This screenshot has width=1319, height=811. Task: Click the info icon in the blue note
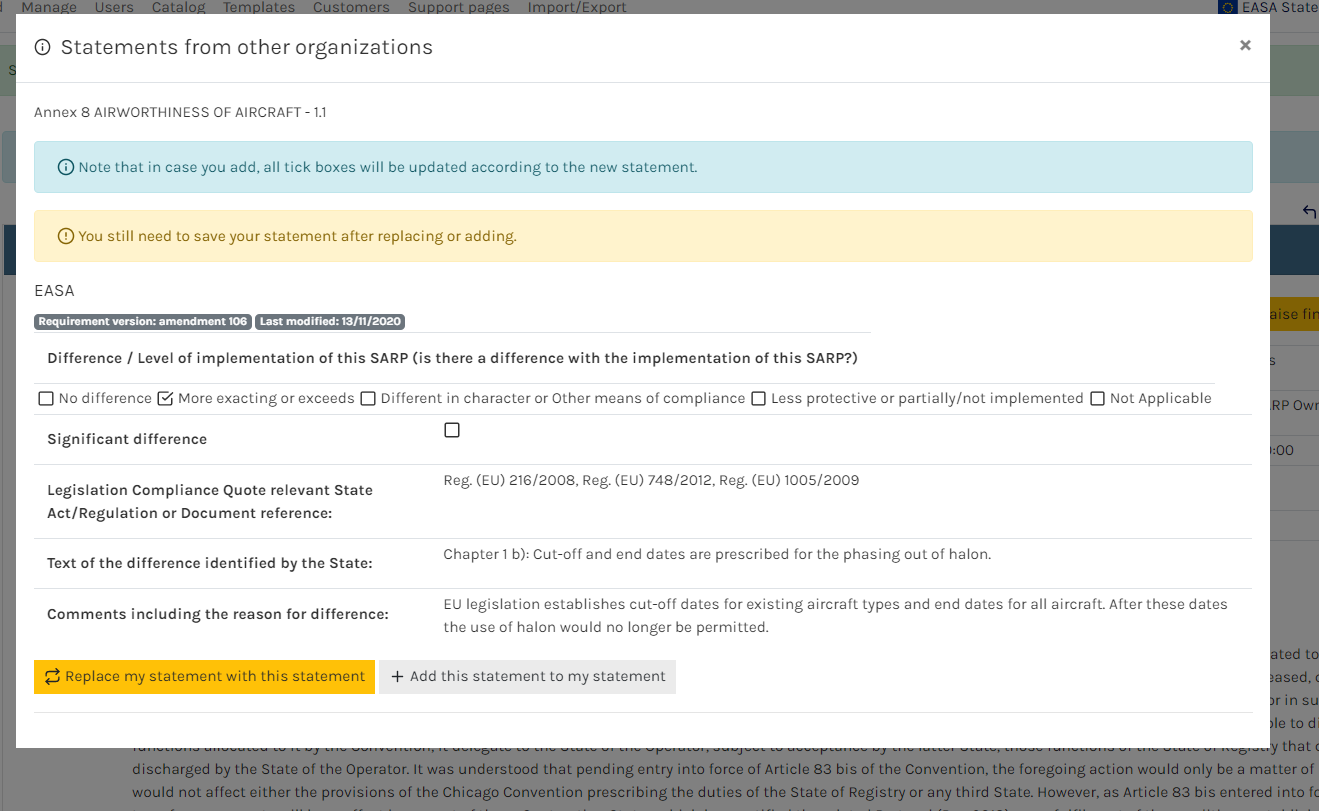click(x=65, y=166)
